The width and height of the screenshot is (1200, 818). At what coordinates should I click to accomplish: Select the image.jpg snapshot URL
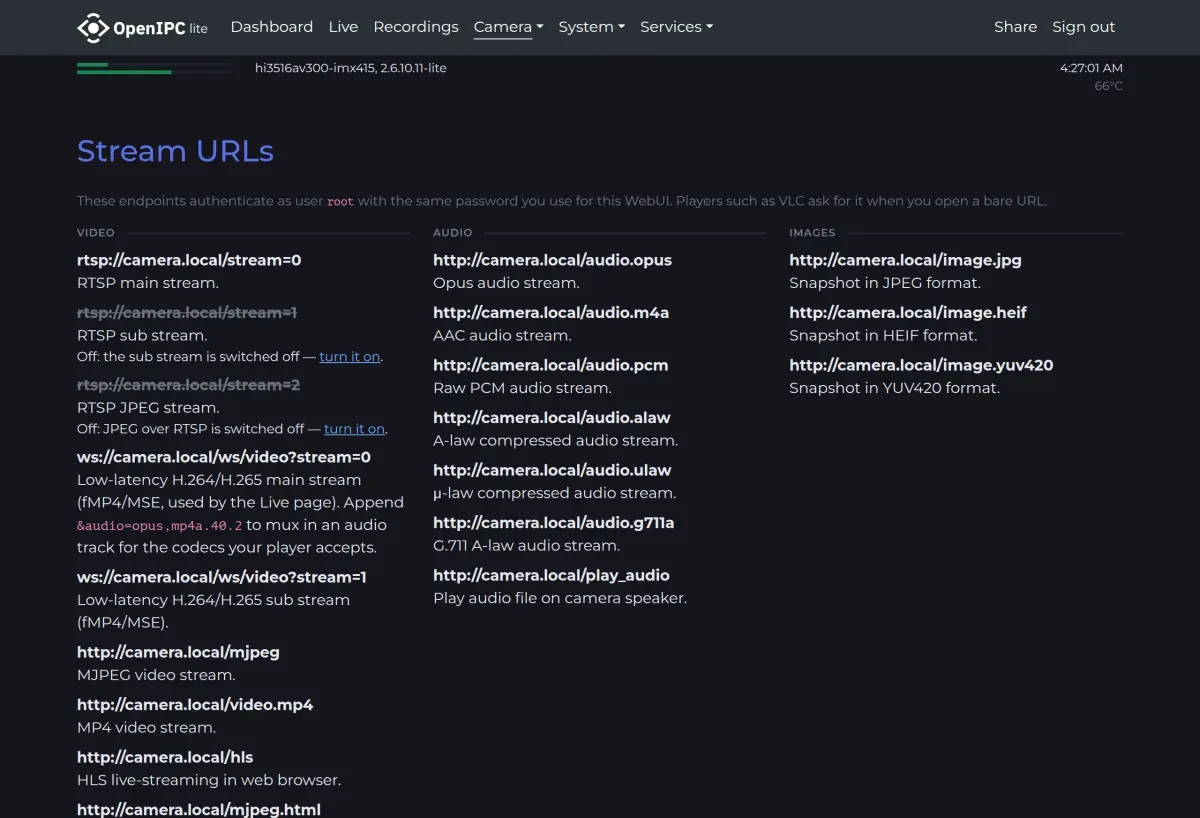coord(905,260)
